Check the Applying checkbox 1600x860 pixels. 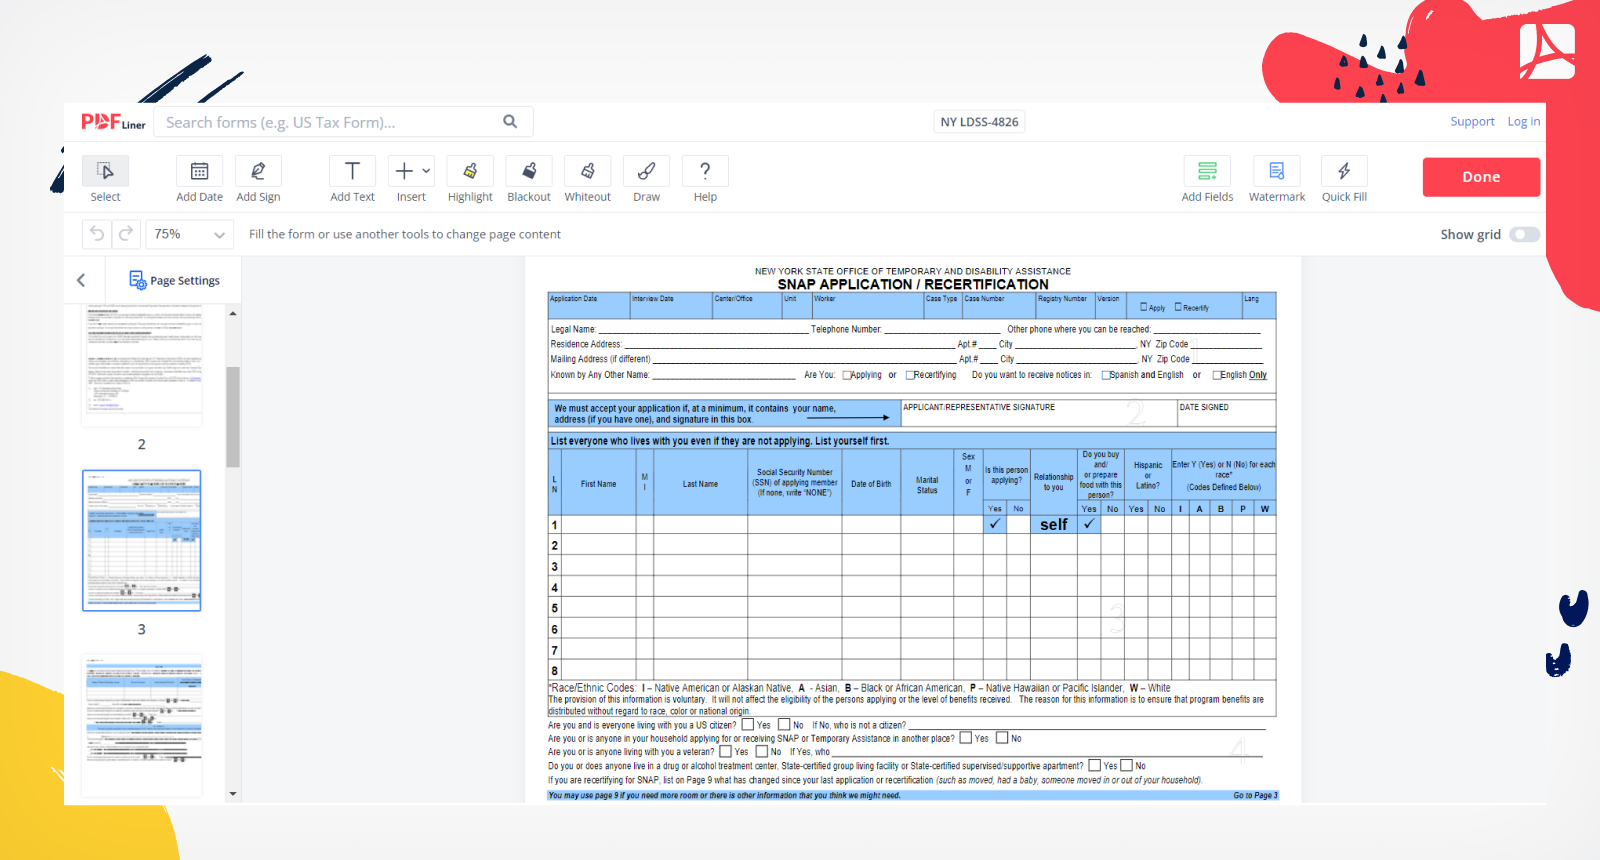coord(847,376)
